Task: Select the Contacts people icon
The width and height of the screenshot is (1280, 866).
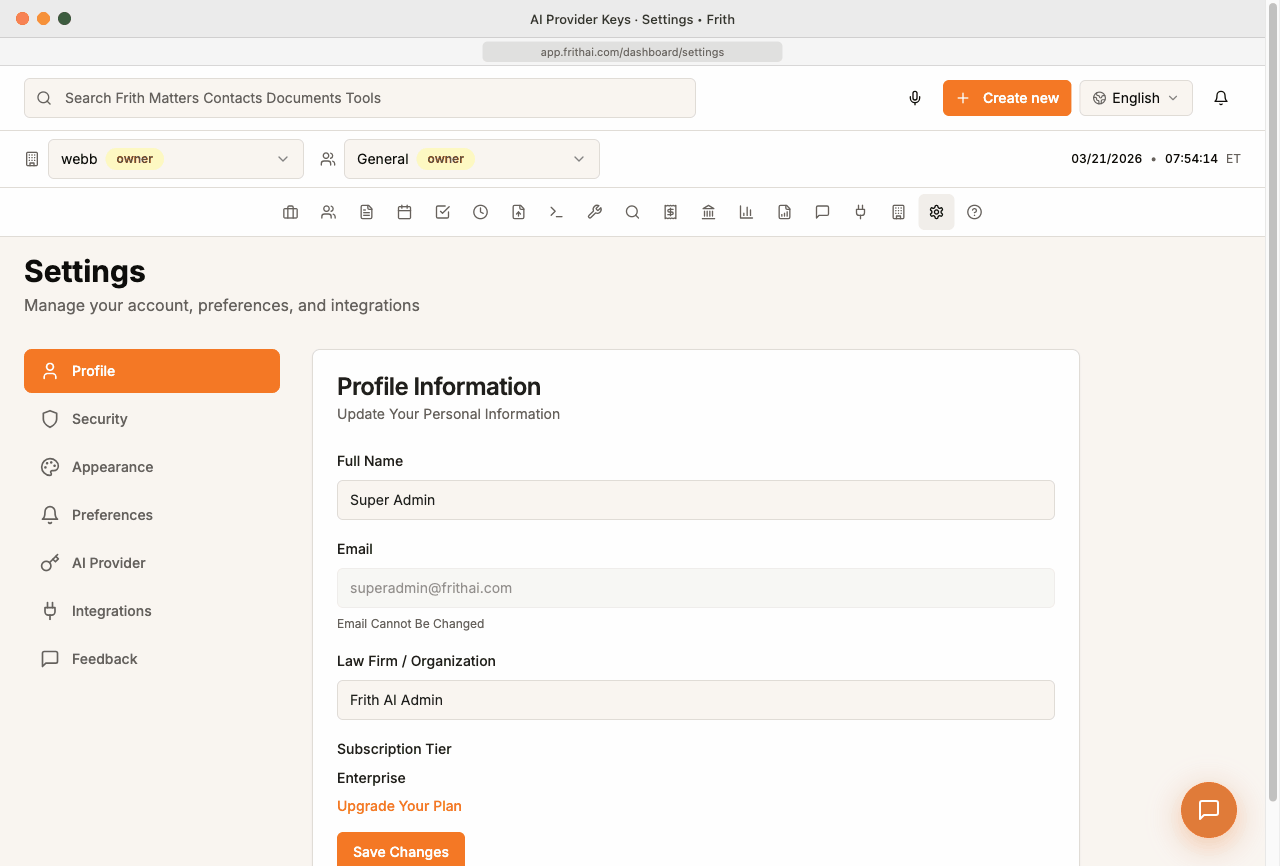Action: 328,212
